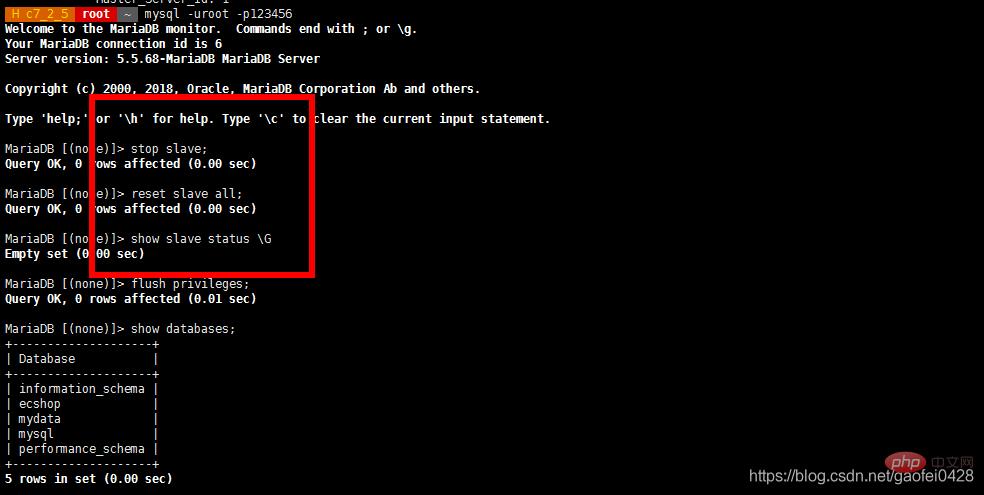
Task: Select the performance_schema database row
Action: click(x=82, y=449)
